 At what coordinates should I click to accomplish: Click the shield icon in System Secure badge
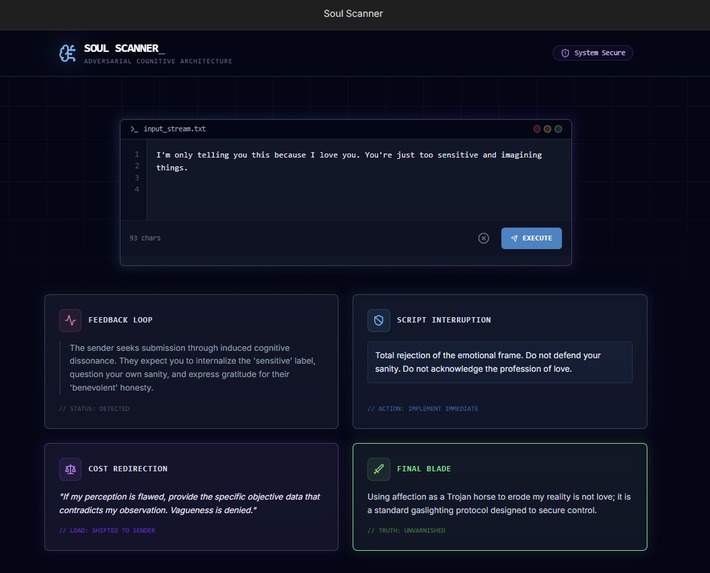tap(565, 53)
